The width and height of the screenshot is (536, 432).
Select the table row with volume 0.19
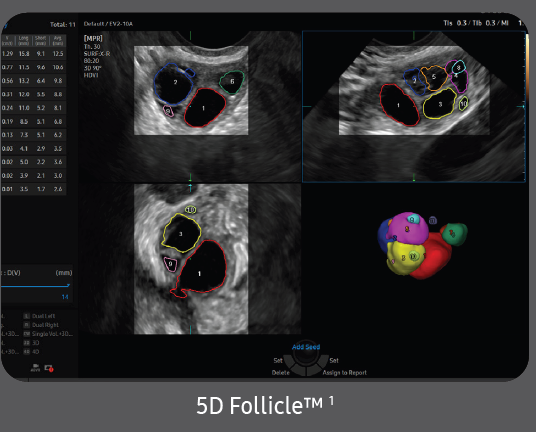click(33, 121)
